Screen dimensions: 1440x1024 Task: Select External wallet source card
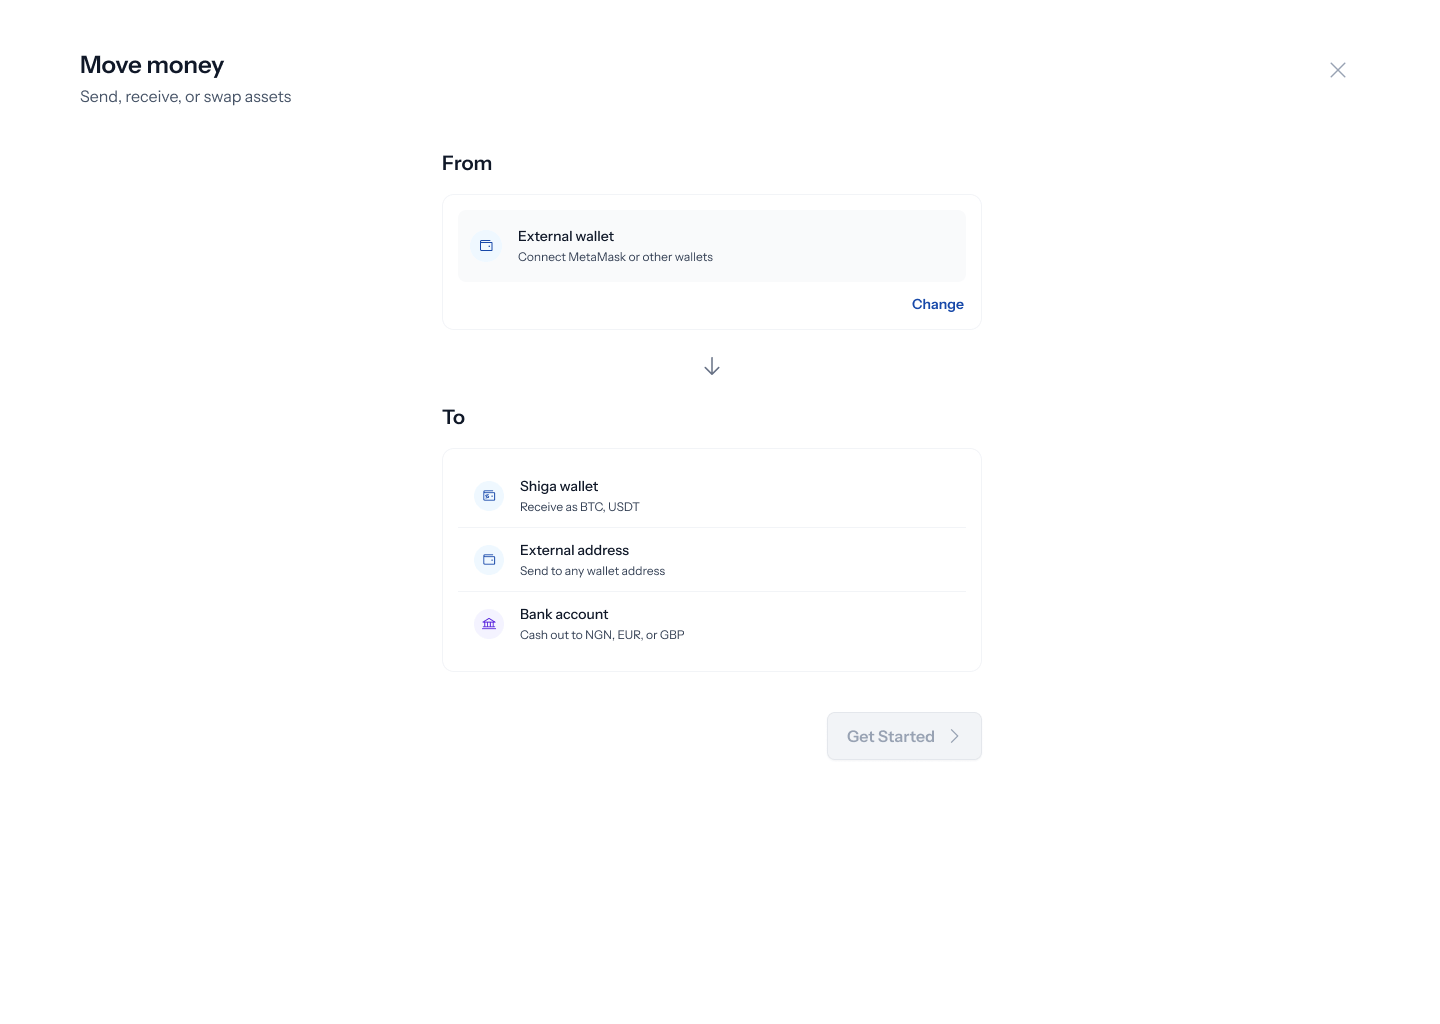(x=712, y=246)
